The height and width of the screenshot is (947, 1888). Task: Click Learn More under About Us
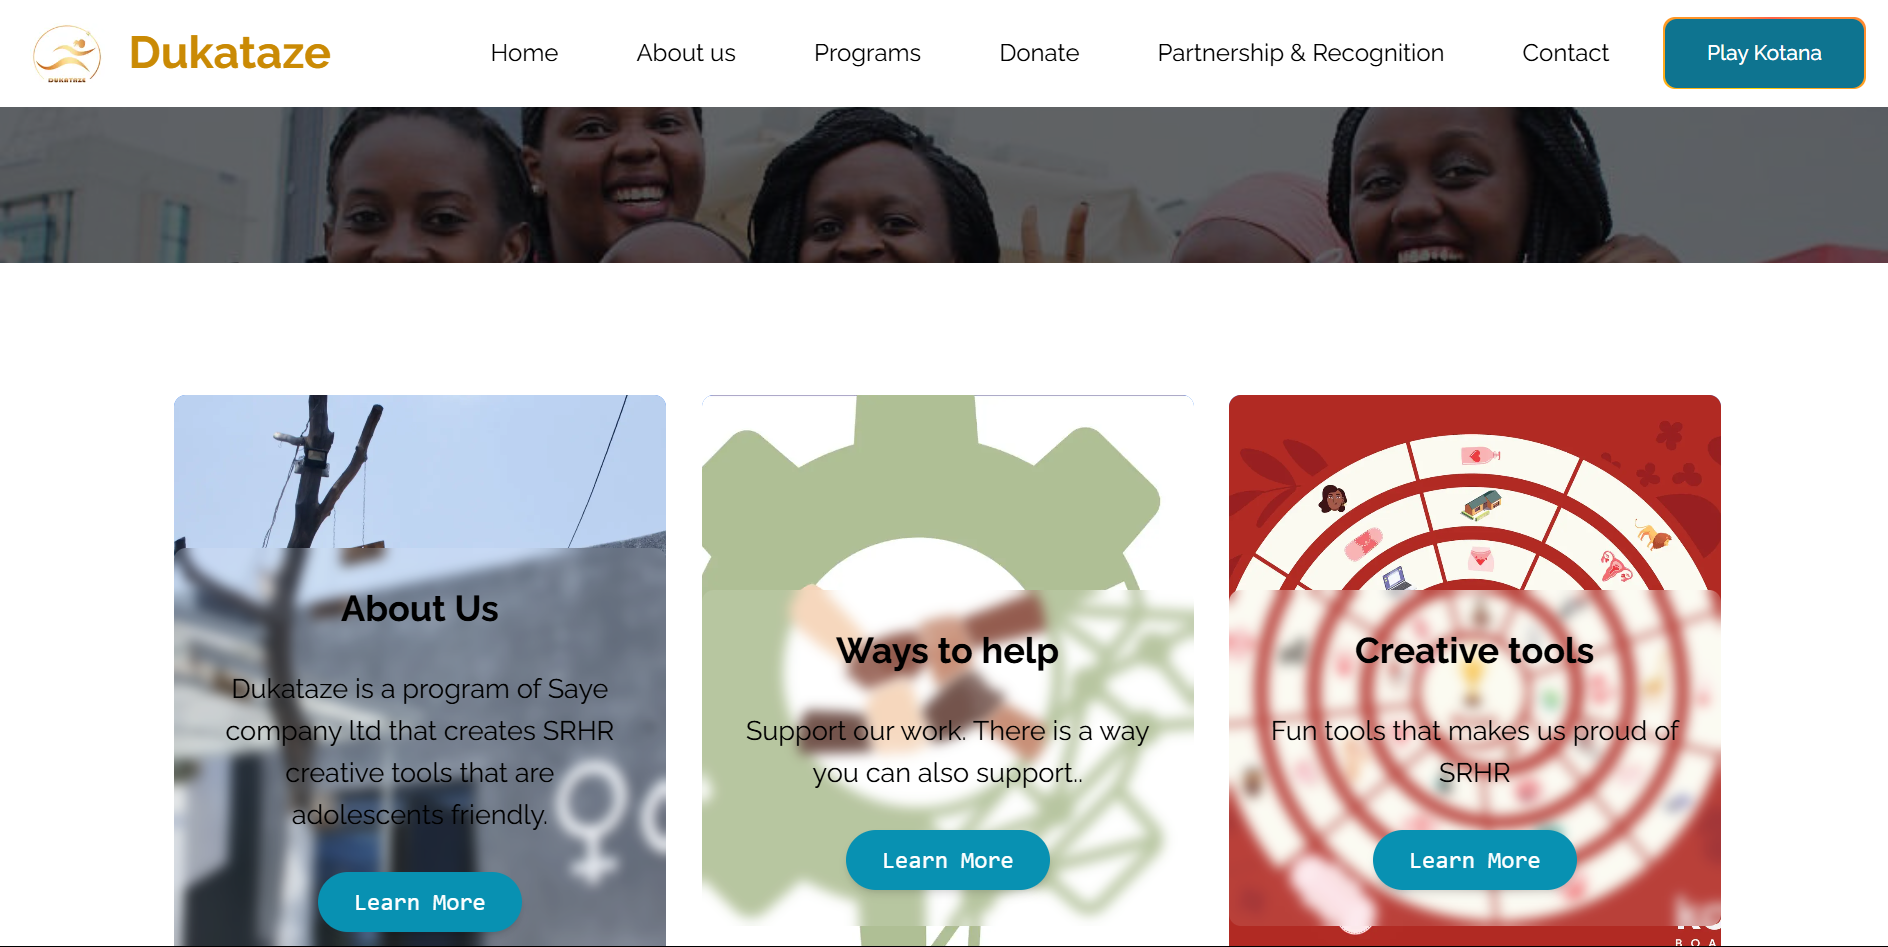420,902
